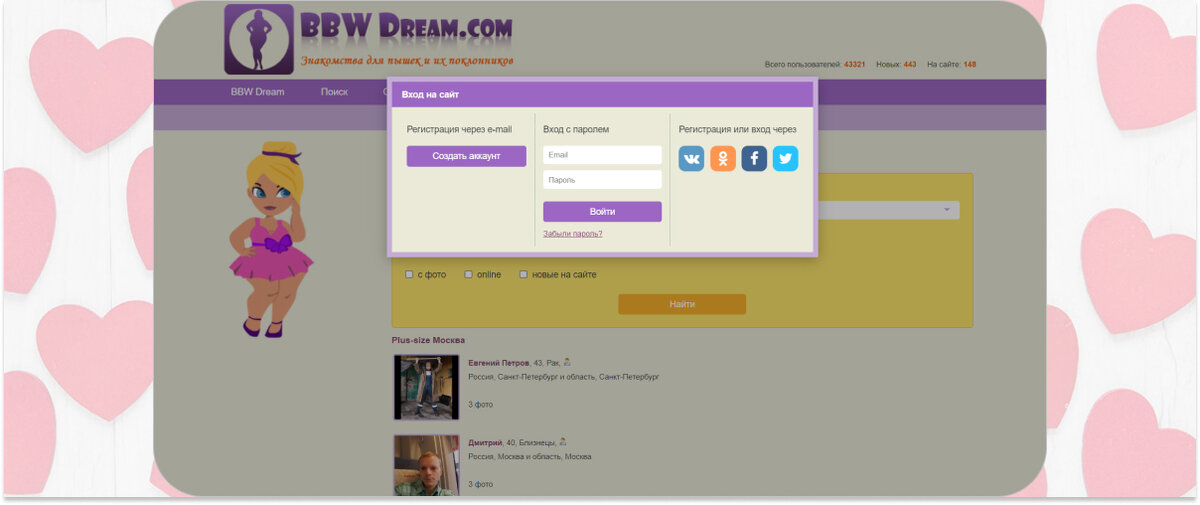This screenshot has width=1200, height=505.
Task: Click the cartoon girl mascot image
Action: click(x=270, y=238)
